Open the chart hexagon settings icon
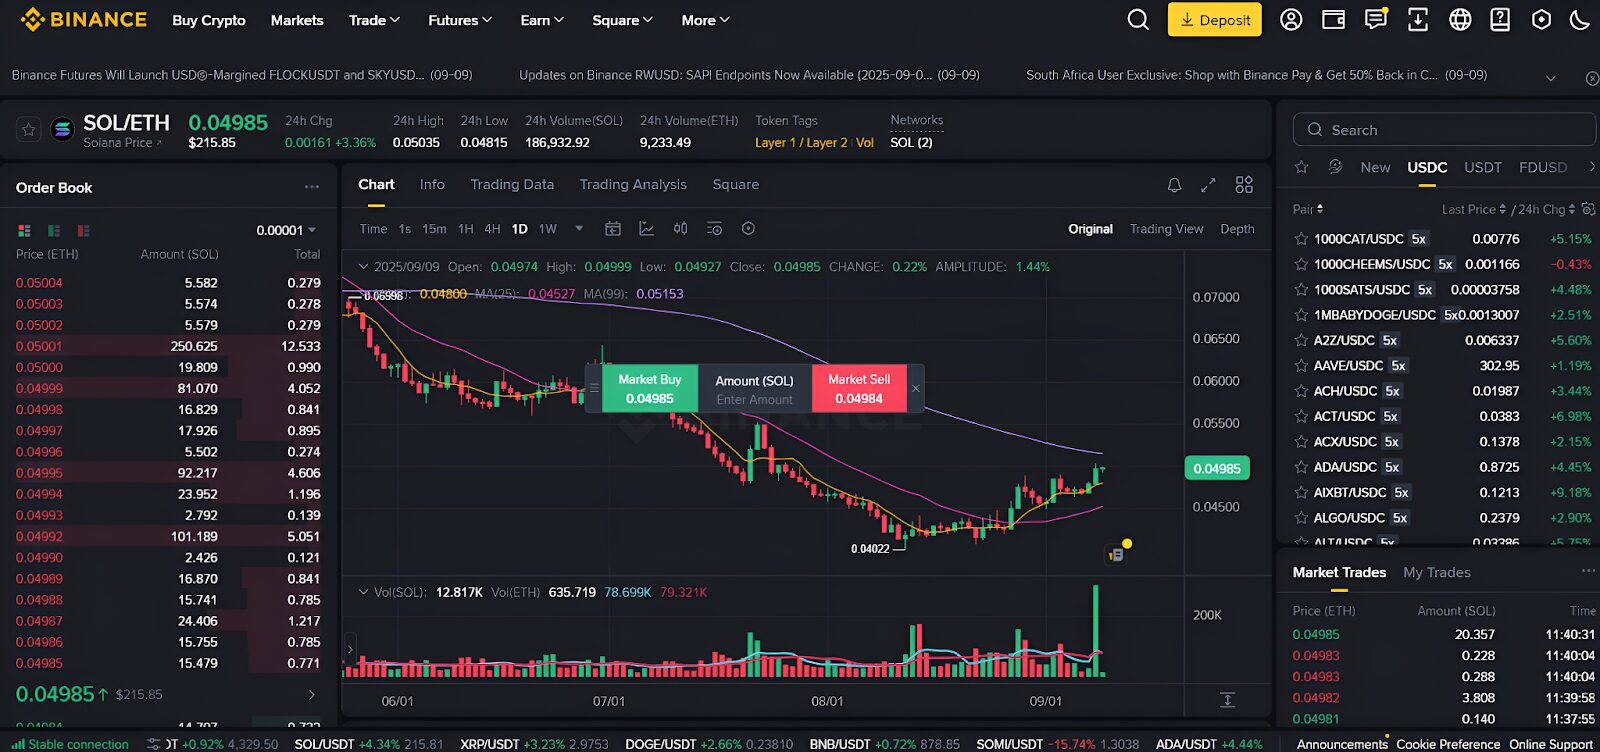This screenshot has height=752, width=1600. coord(748,229)
